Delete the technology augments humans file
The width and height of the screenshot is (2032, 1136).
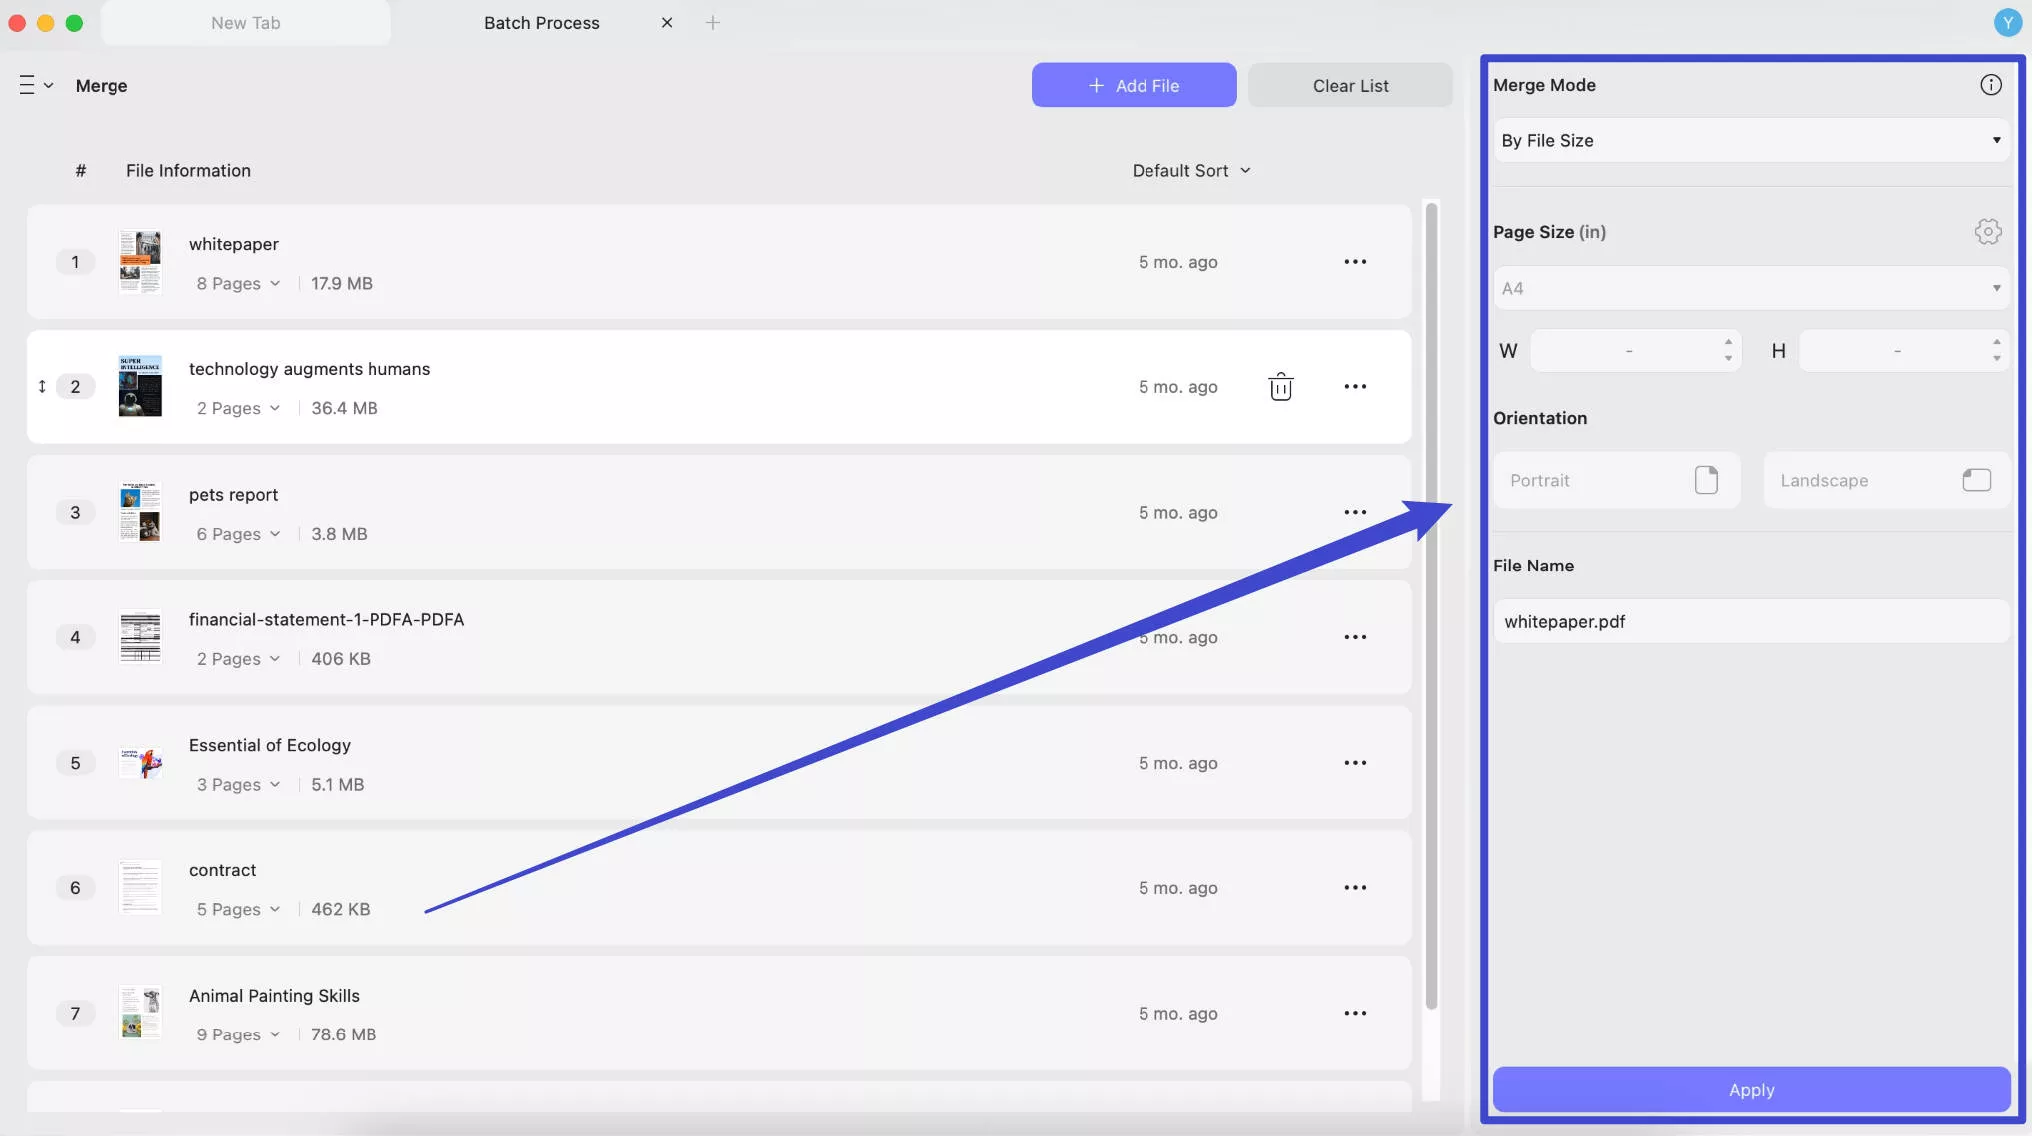tap(1280, 387)
